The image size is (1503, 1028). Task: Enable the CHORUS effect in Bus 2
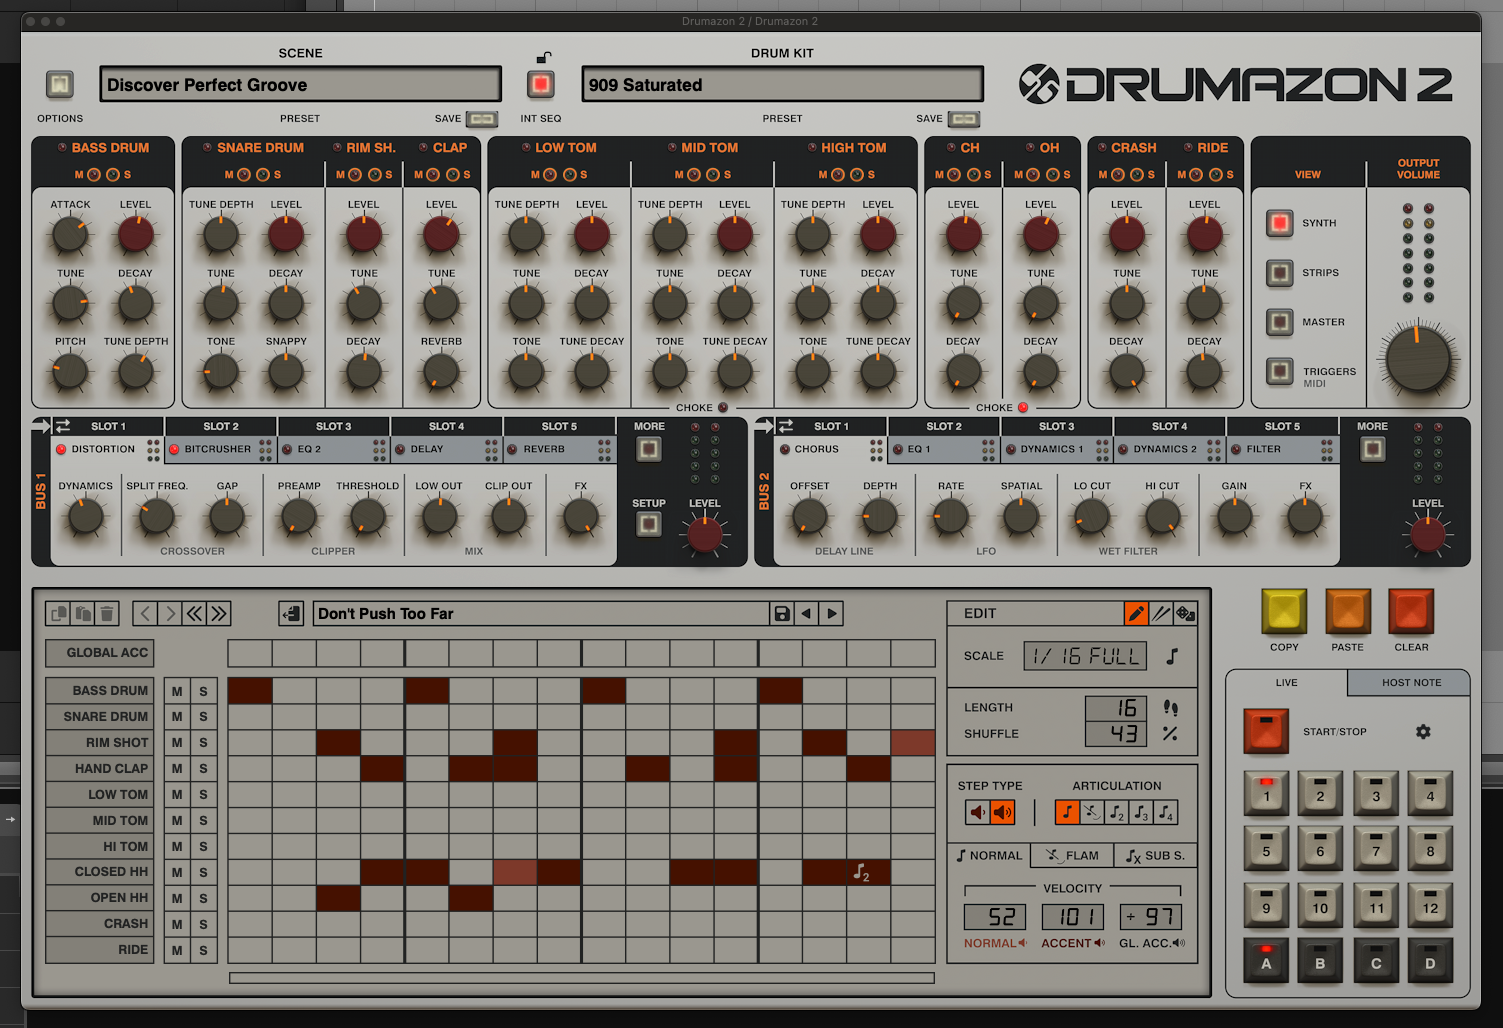pos(785,450)
